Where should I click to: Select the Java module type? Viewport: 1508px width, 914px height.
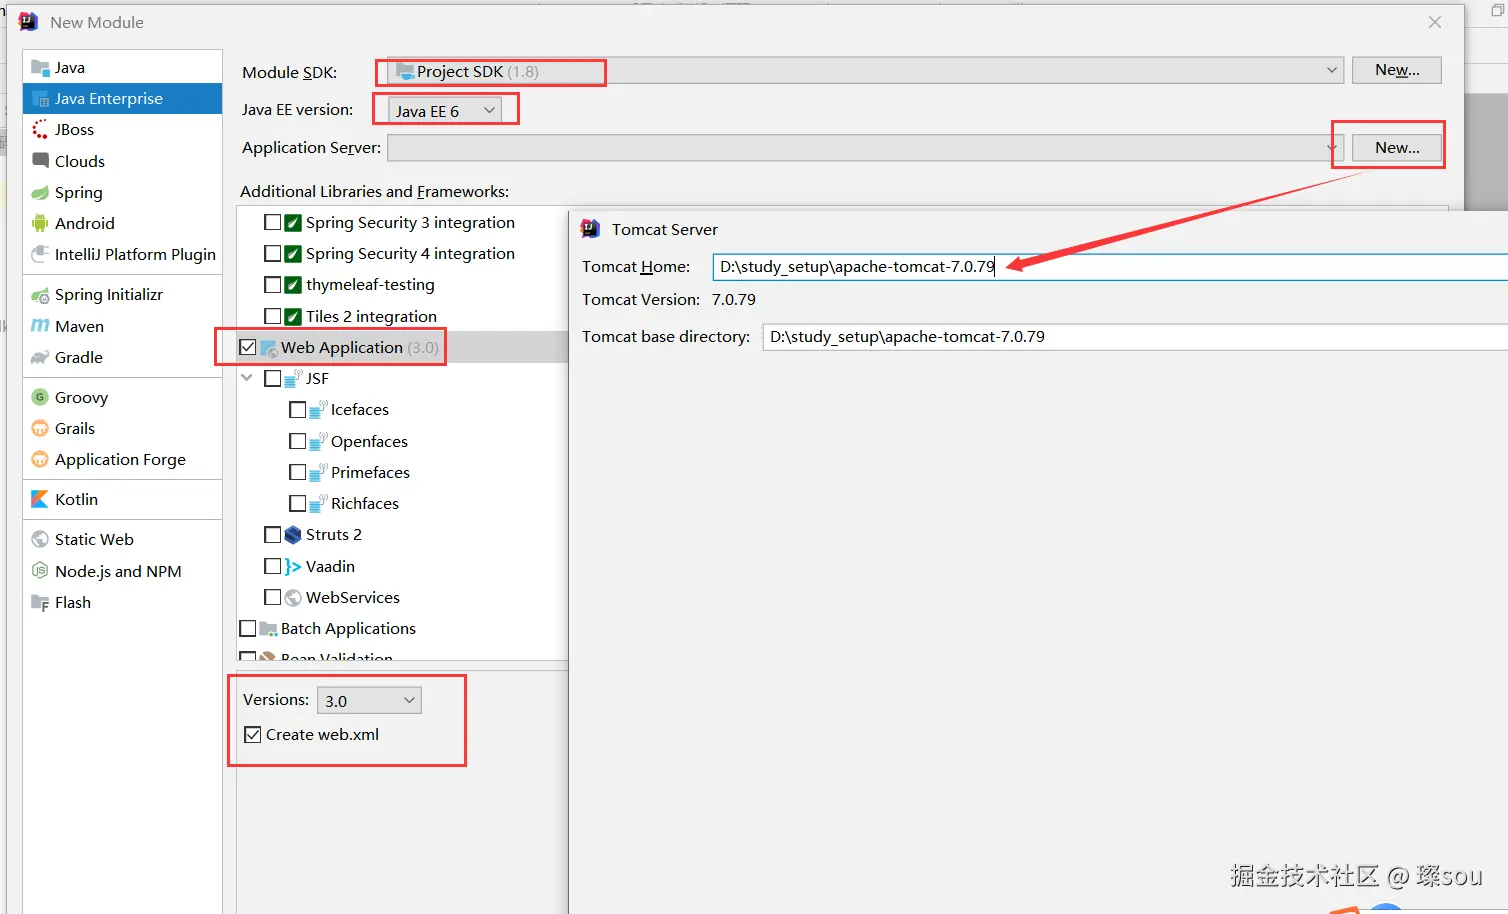pos(122,68)
